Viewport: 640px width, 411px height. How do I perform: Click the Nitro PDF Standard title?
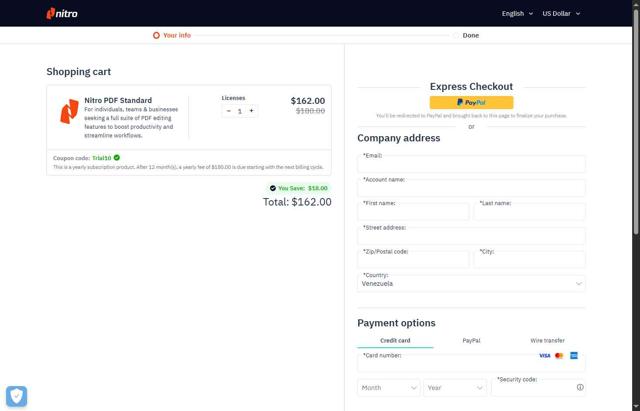pos(118,100)
